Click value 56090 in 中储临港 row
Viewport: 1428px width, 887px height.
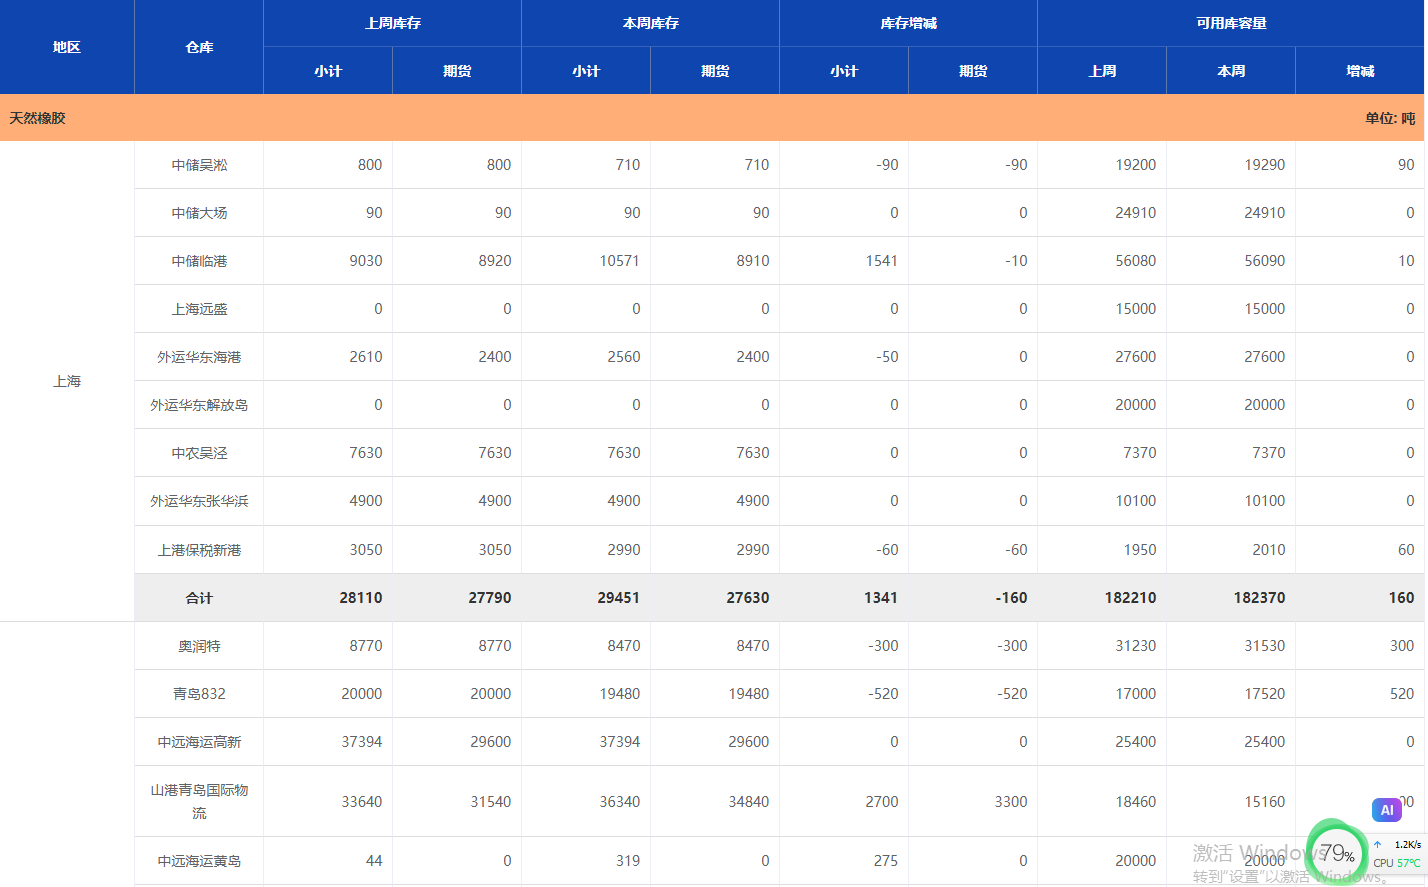tap(1264, 261)
